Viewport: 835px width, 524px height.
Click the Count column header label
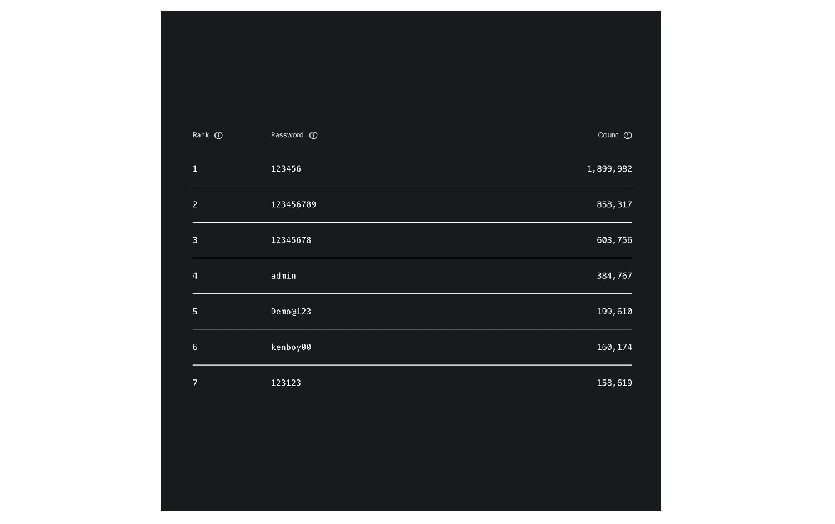coord(608,135)
